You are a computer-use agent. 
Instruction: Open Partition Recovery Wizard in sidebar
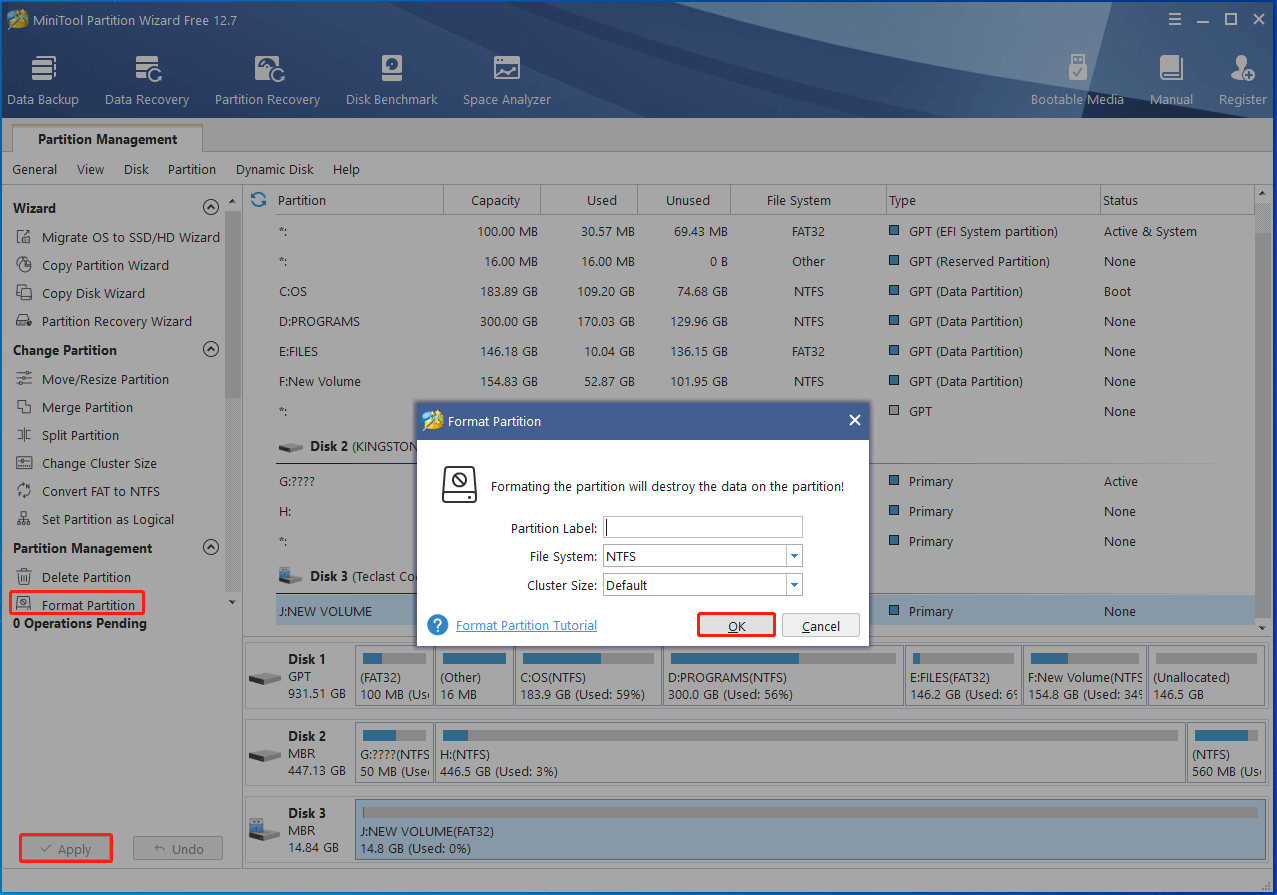[103, 321]
